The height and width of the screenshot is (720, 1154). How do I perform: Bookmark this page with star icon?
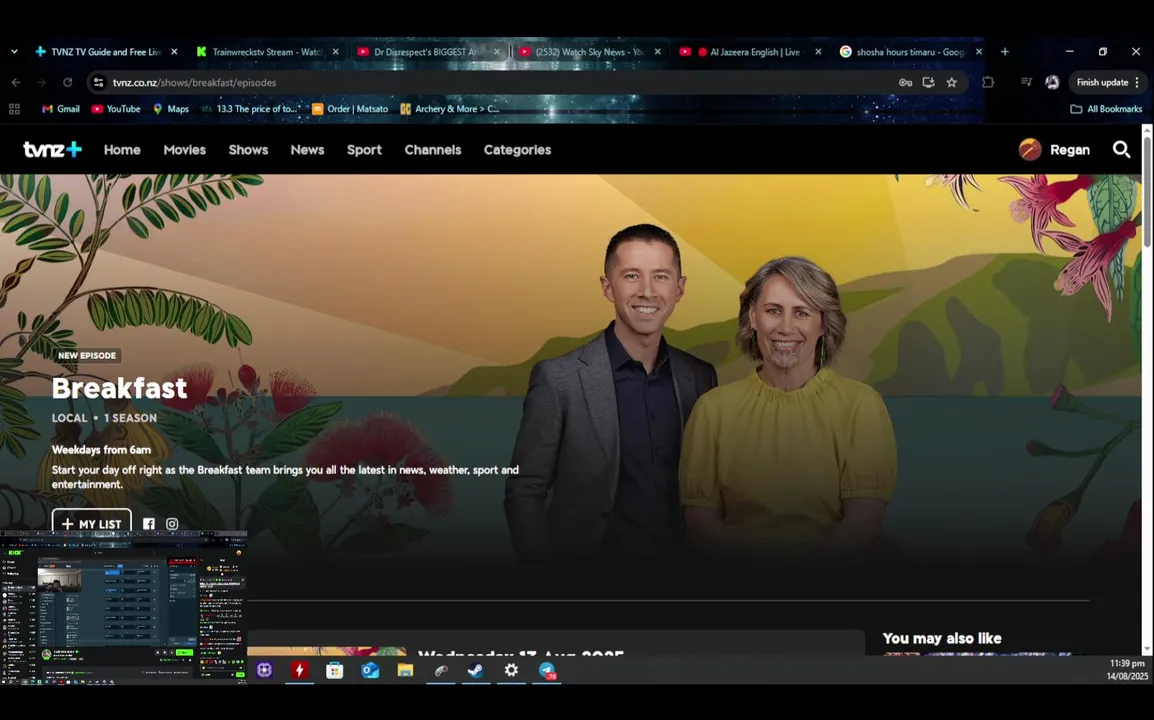pyautogui.click(x=952, y=82)
